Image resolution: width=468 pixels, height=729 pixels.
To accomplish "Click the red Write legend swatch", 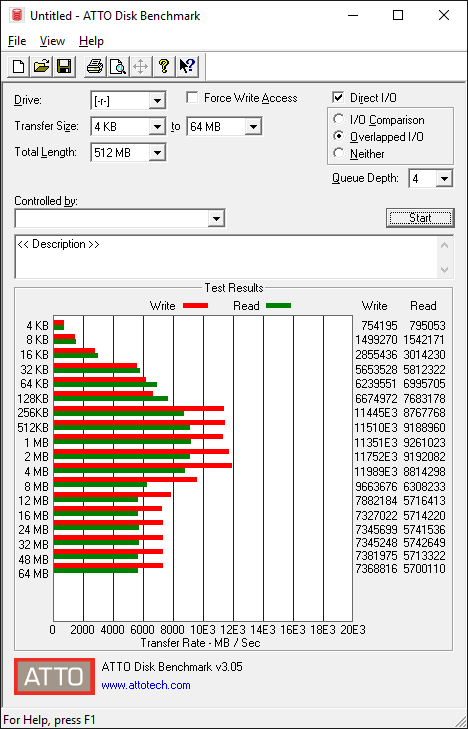I will coord(195,306).
